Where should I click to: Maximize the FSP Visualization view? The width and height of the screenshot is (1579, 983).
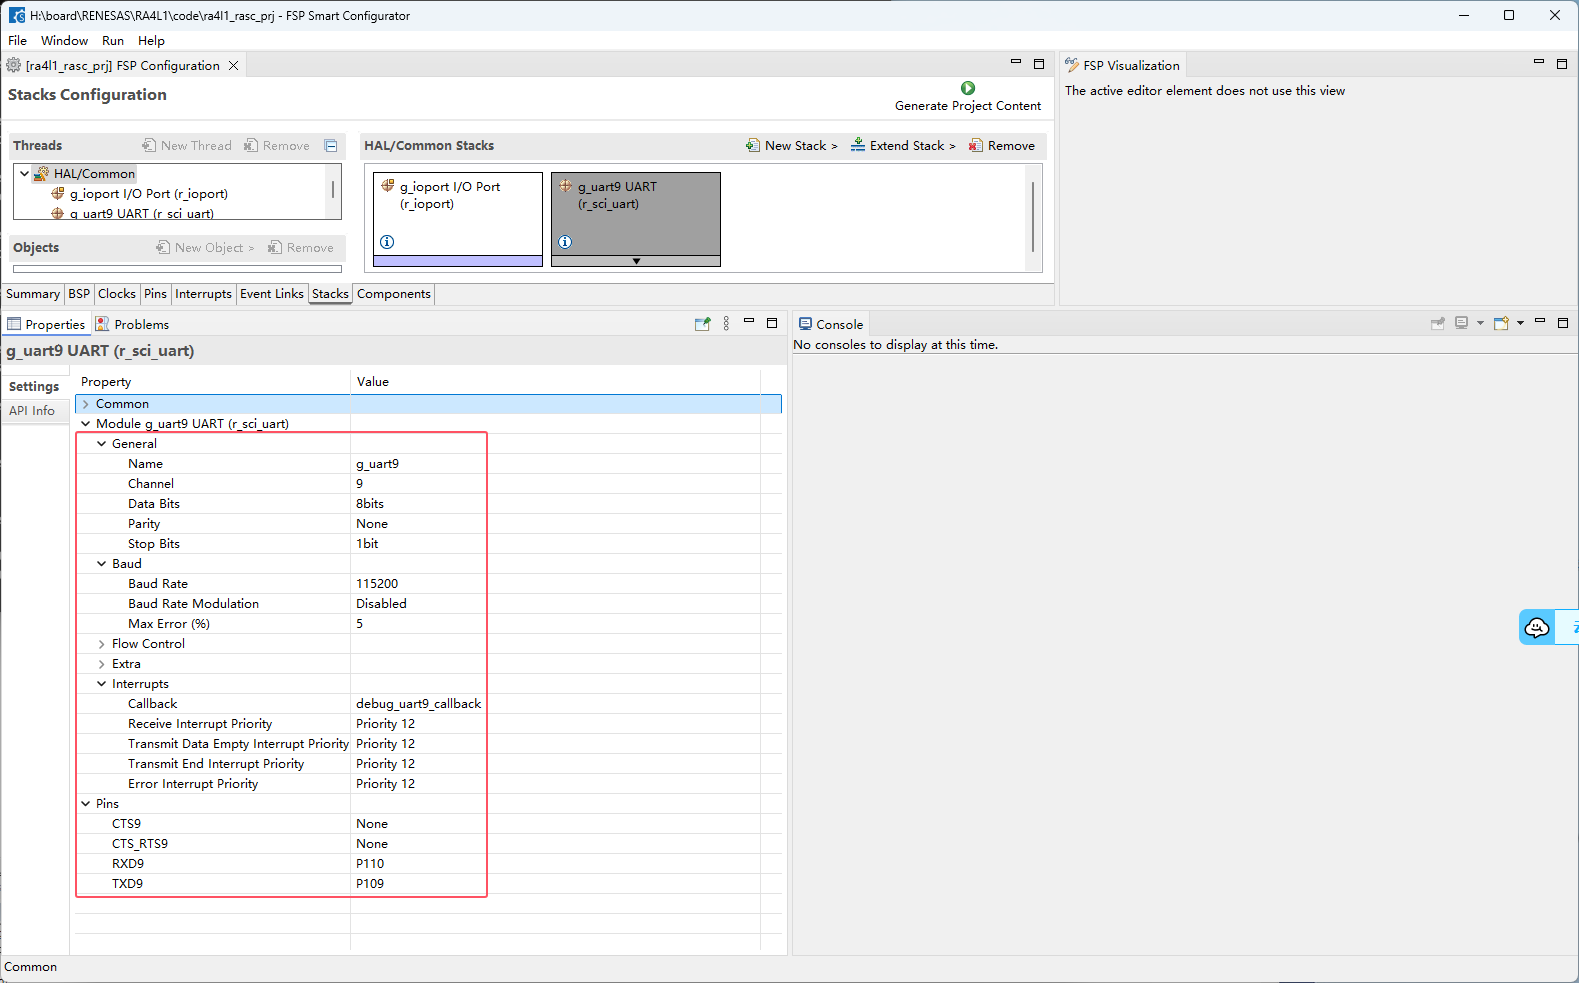click(x=1562, y=64)
